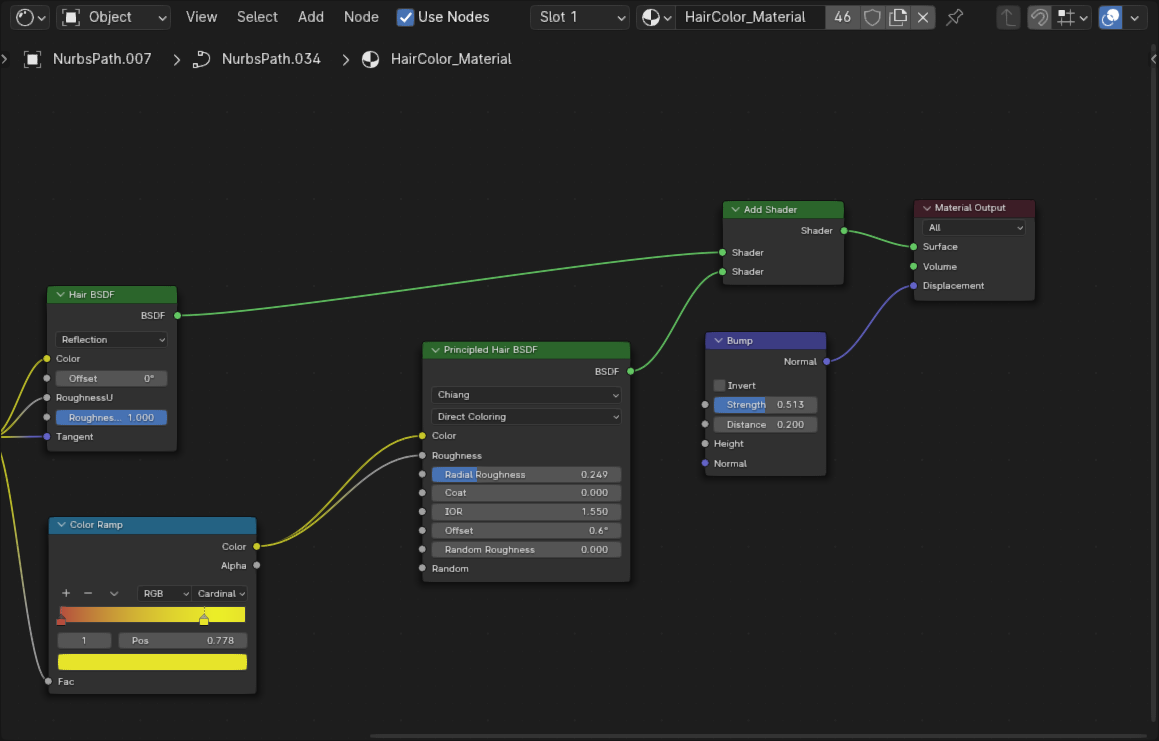Collapse the Color Ramp node
Screen dimensions: 1159x741
click(x=61, y=524)
